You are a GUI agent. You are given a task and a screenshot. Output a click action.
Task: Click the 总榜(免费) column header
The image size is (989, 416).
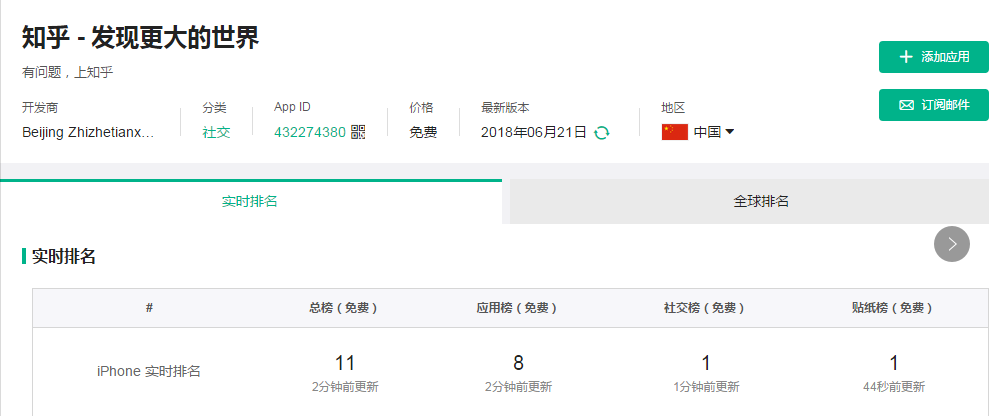(x=344, y=308)
